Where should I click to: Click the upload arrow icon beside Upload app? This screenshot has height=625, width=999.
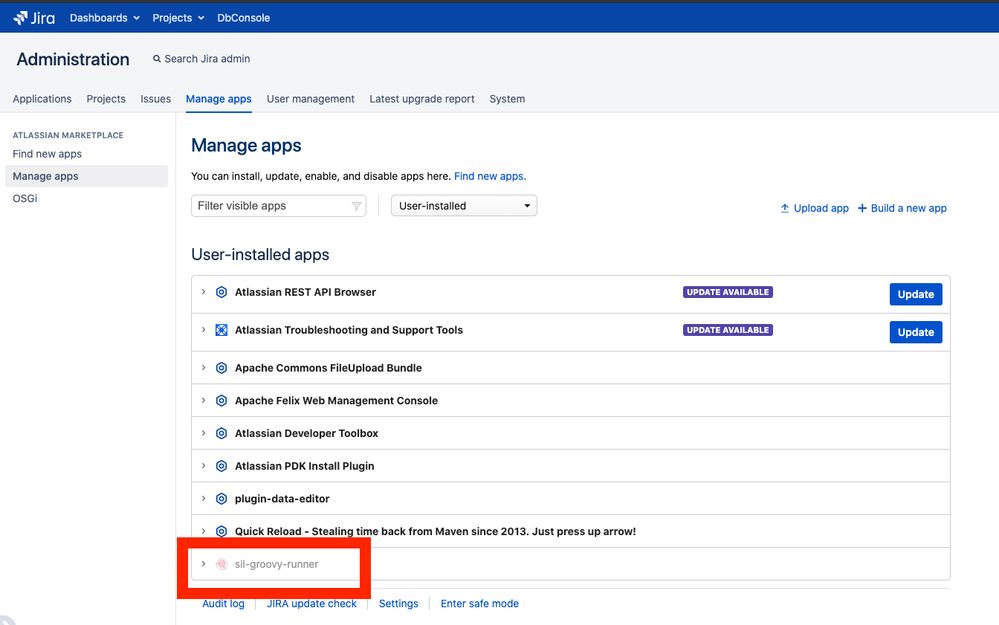(x=784, y=208)
